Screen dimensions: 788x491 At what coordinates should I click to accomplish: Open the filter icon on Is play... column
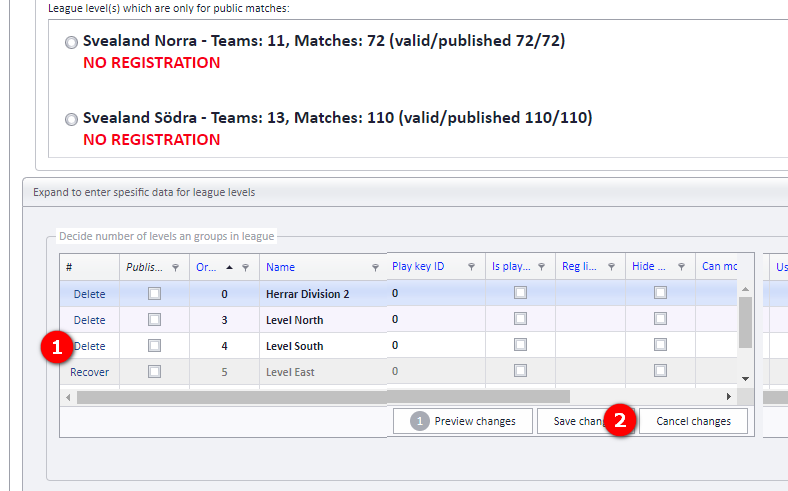[x=541, y=266]
